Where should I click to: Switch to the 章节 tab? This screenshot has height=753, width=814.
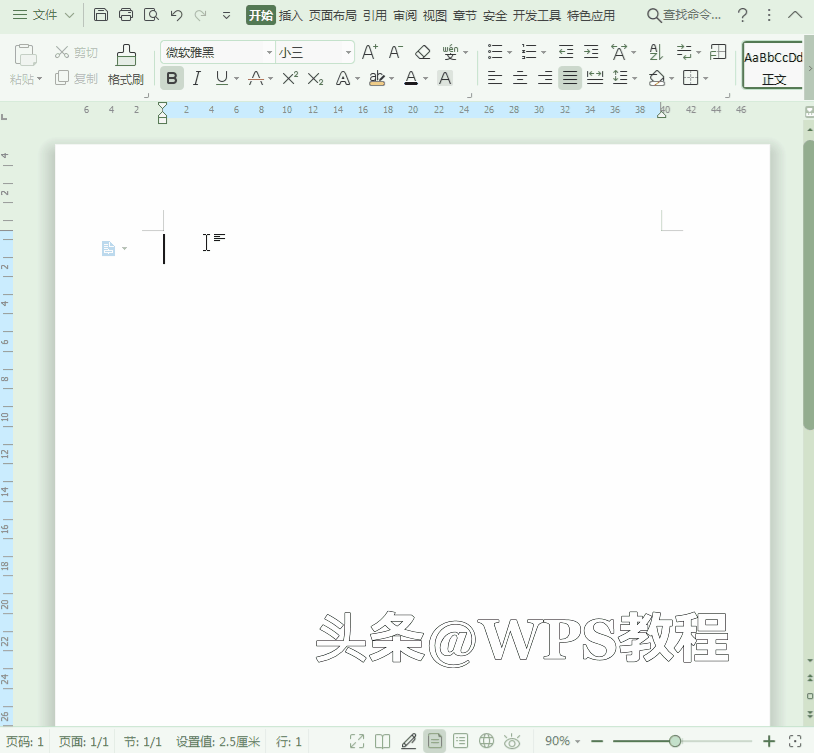pos(465,16)
